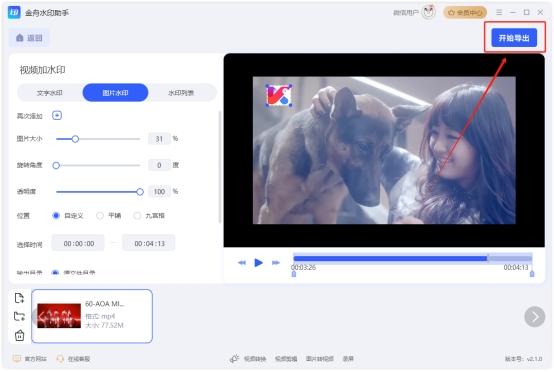Click the speaker promo icon at bottom
This screenshot has width=554, height=372.
tap(234, 359)
